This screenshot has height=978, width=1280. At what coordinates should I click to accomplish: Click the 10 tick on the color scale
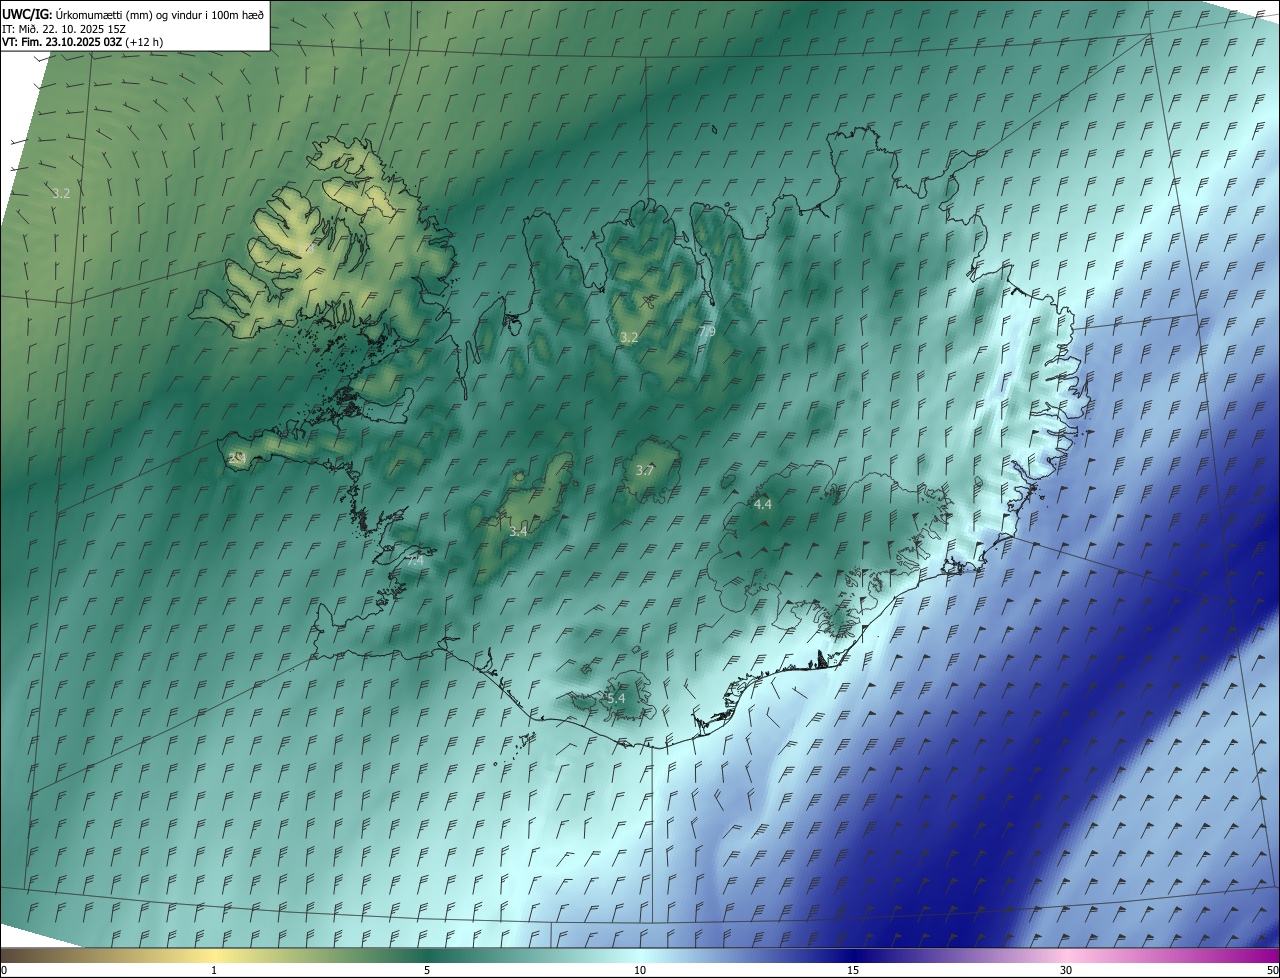click(640, 970)
